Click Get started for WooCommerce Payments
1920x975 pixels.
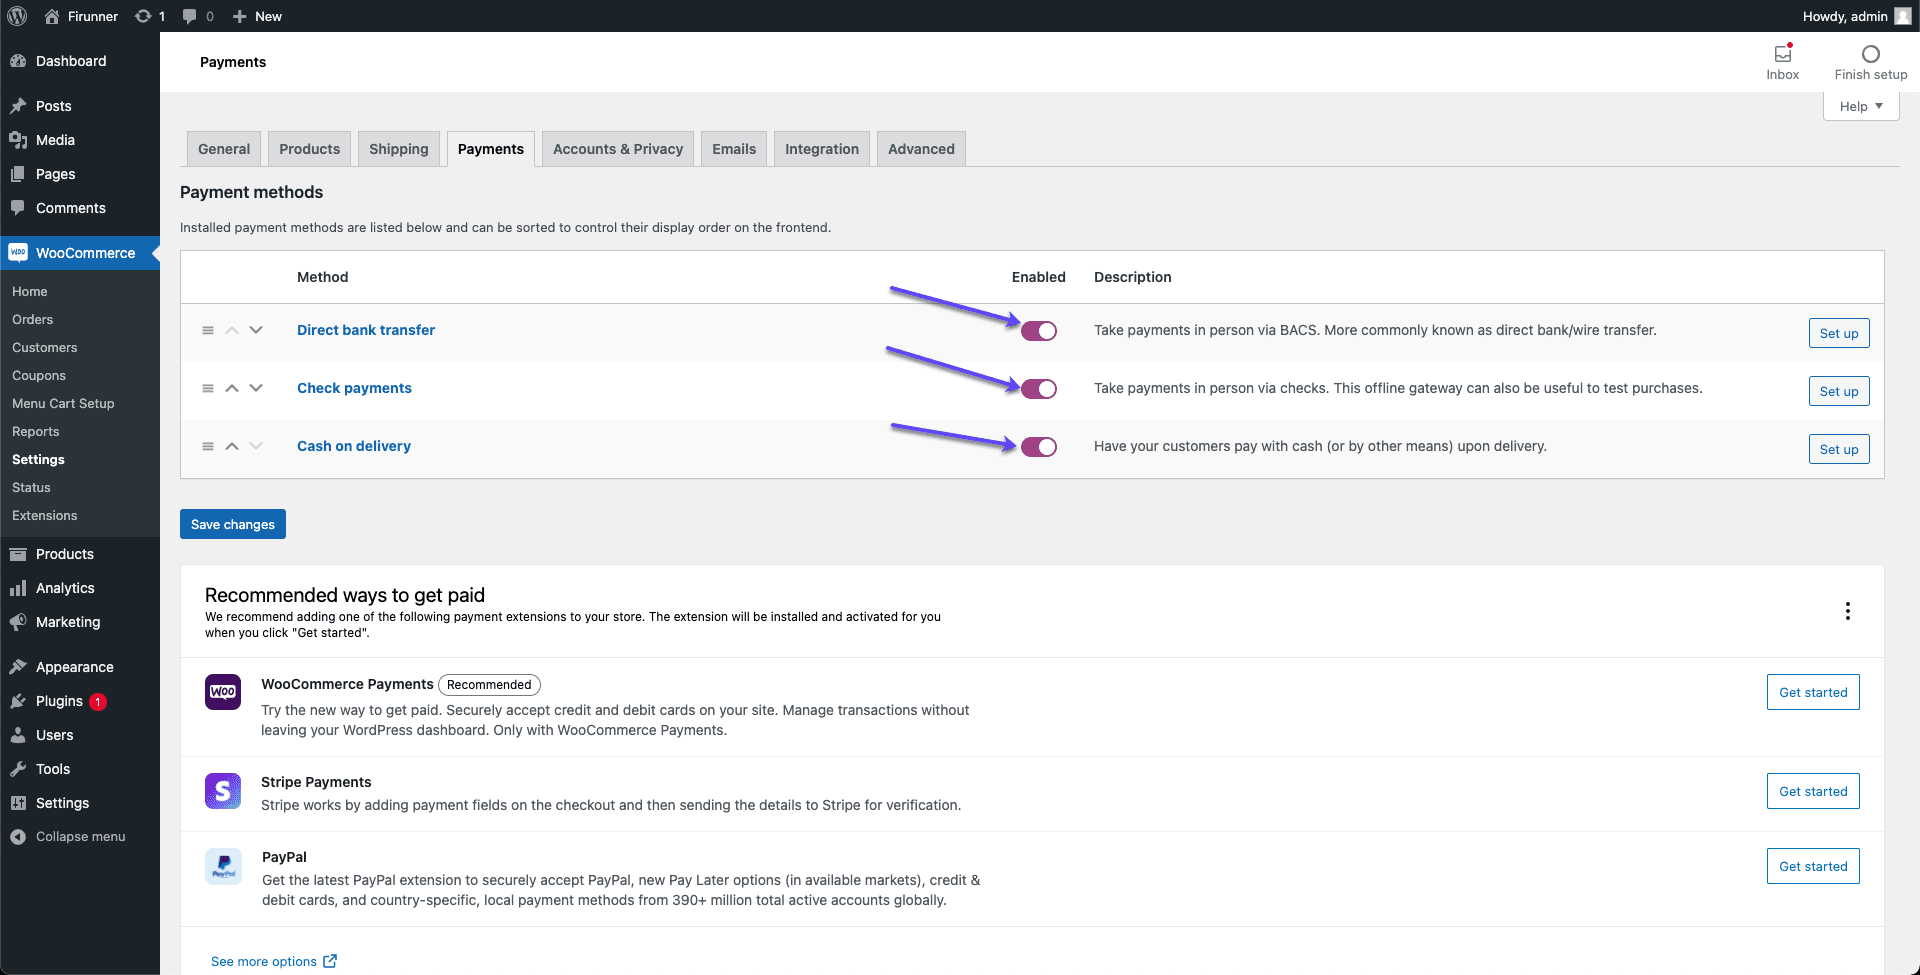point(1813,692)
